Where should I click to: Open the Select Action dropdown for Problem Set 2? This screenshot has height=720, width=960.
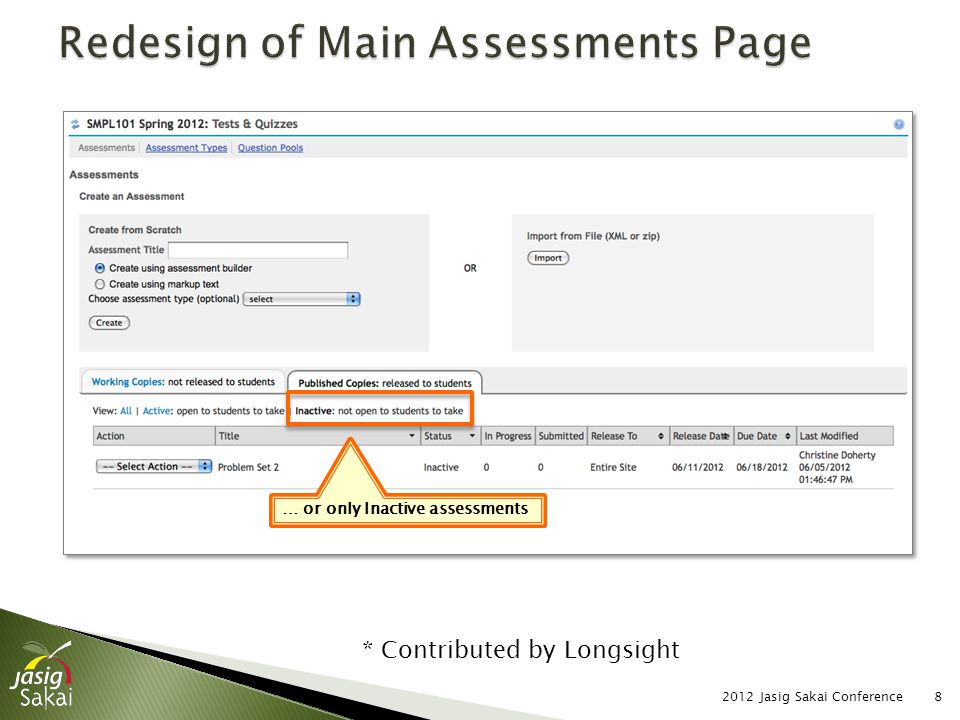(154, 467)
